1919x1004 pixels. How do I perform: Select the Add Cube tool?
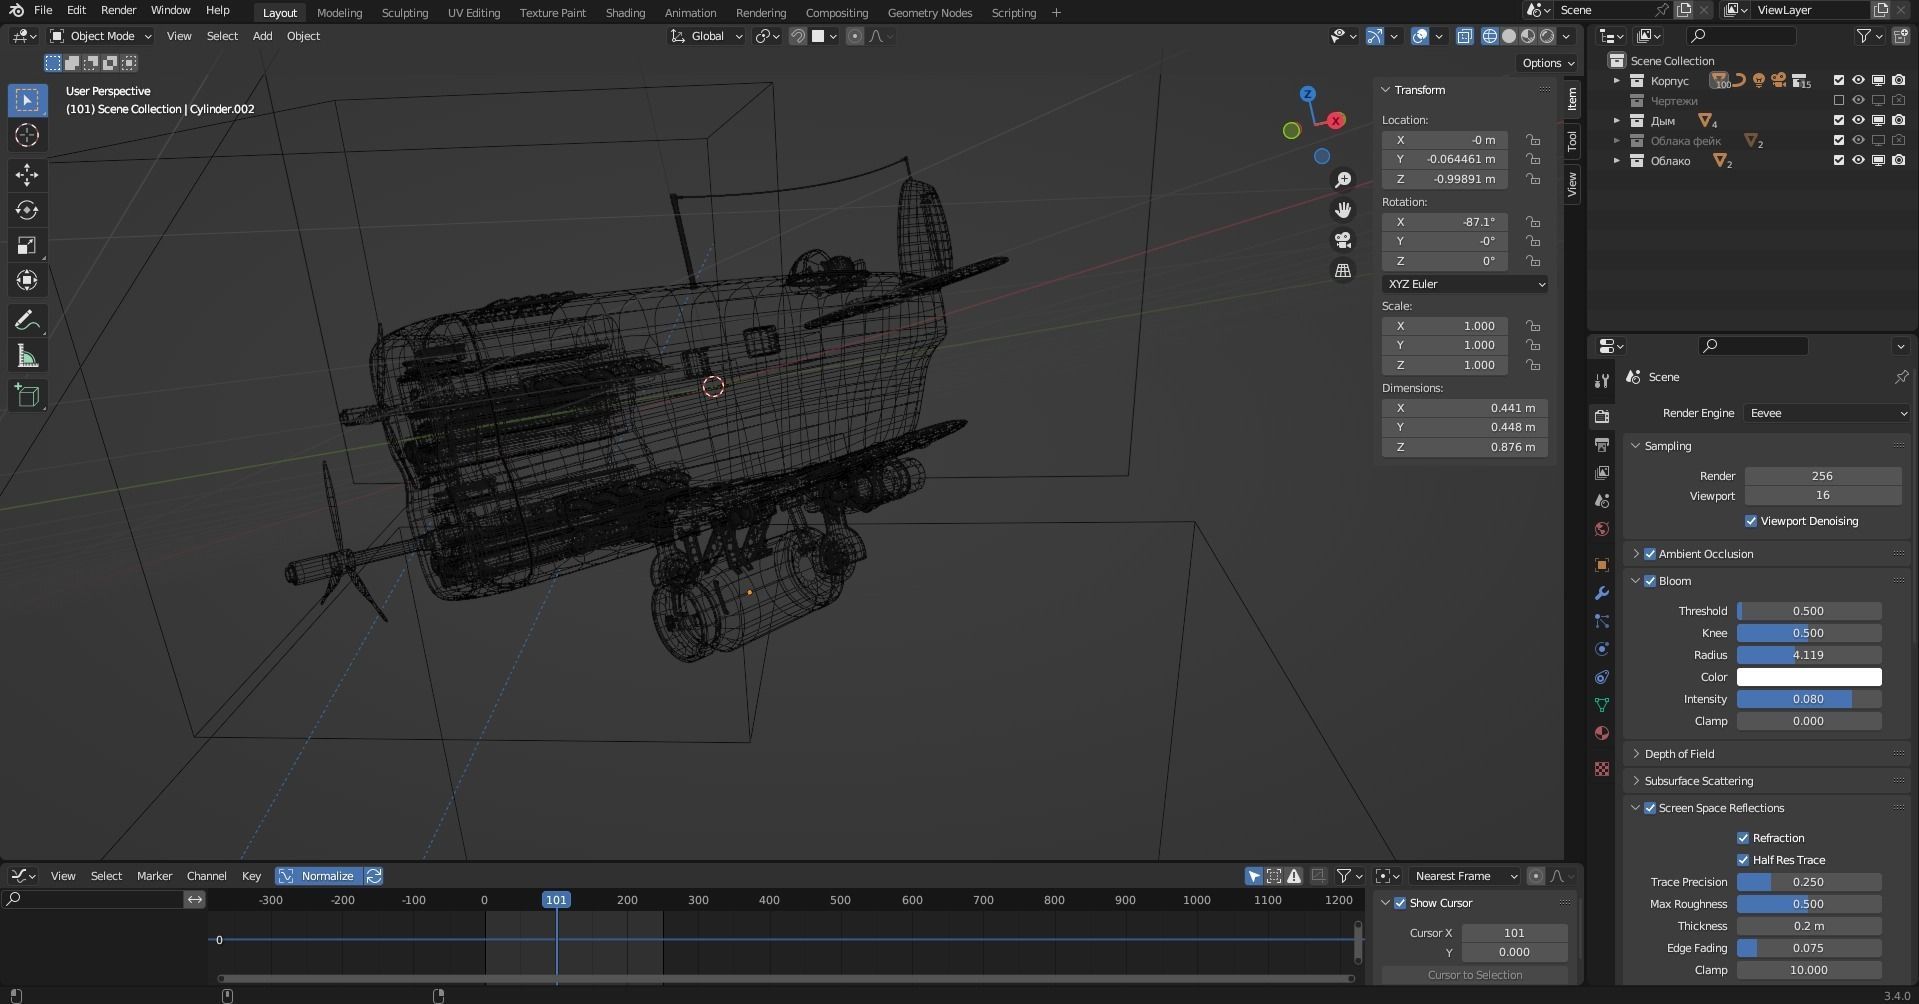[x=27, y=396]
